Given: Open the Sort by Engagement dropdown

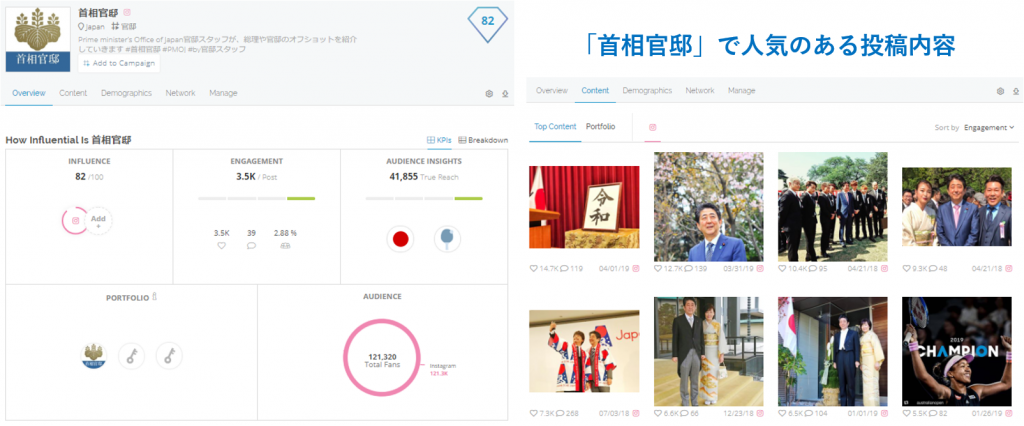Looking at the screenshot, I should point(988,127).
